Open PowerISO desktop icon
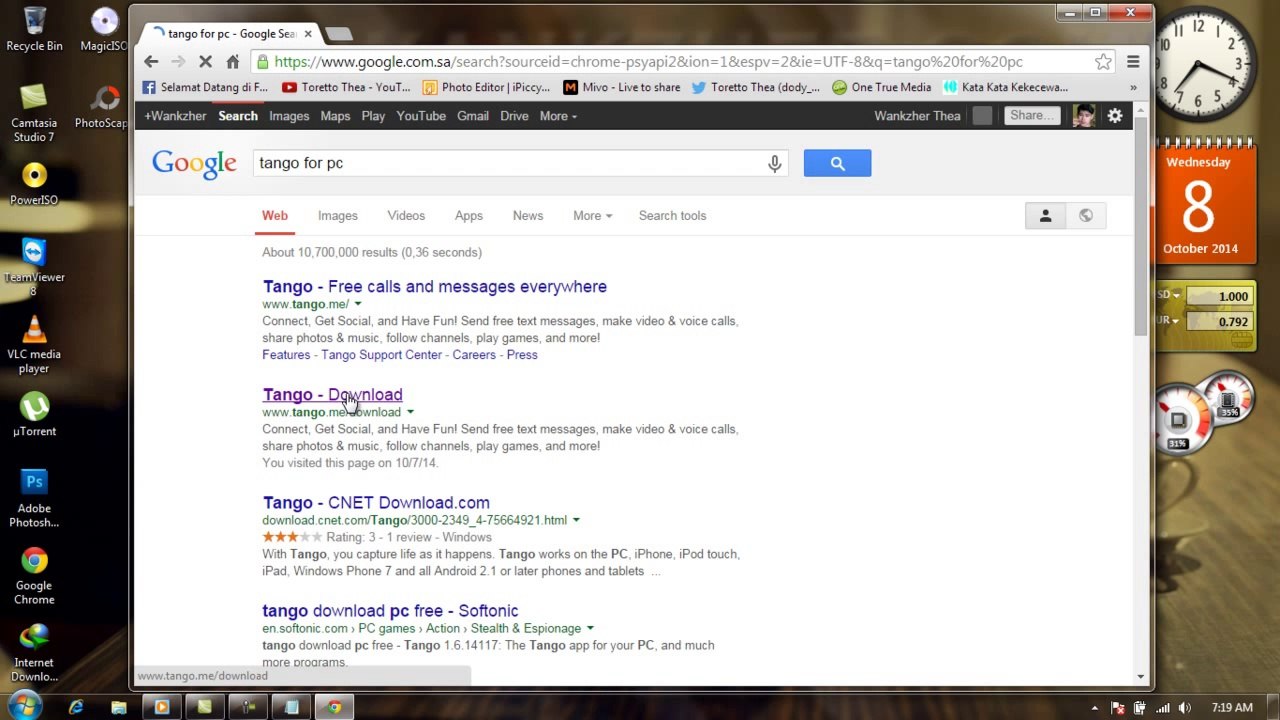Screen dimensions: 1280x720 point(34,183)
